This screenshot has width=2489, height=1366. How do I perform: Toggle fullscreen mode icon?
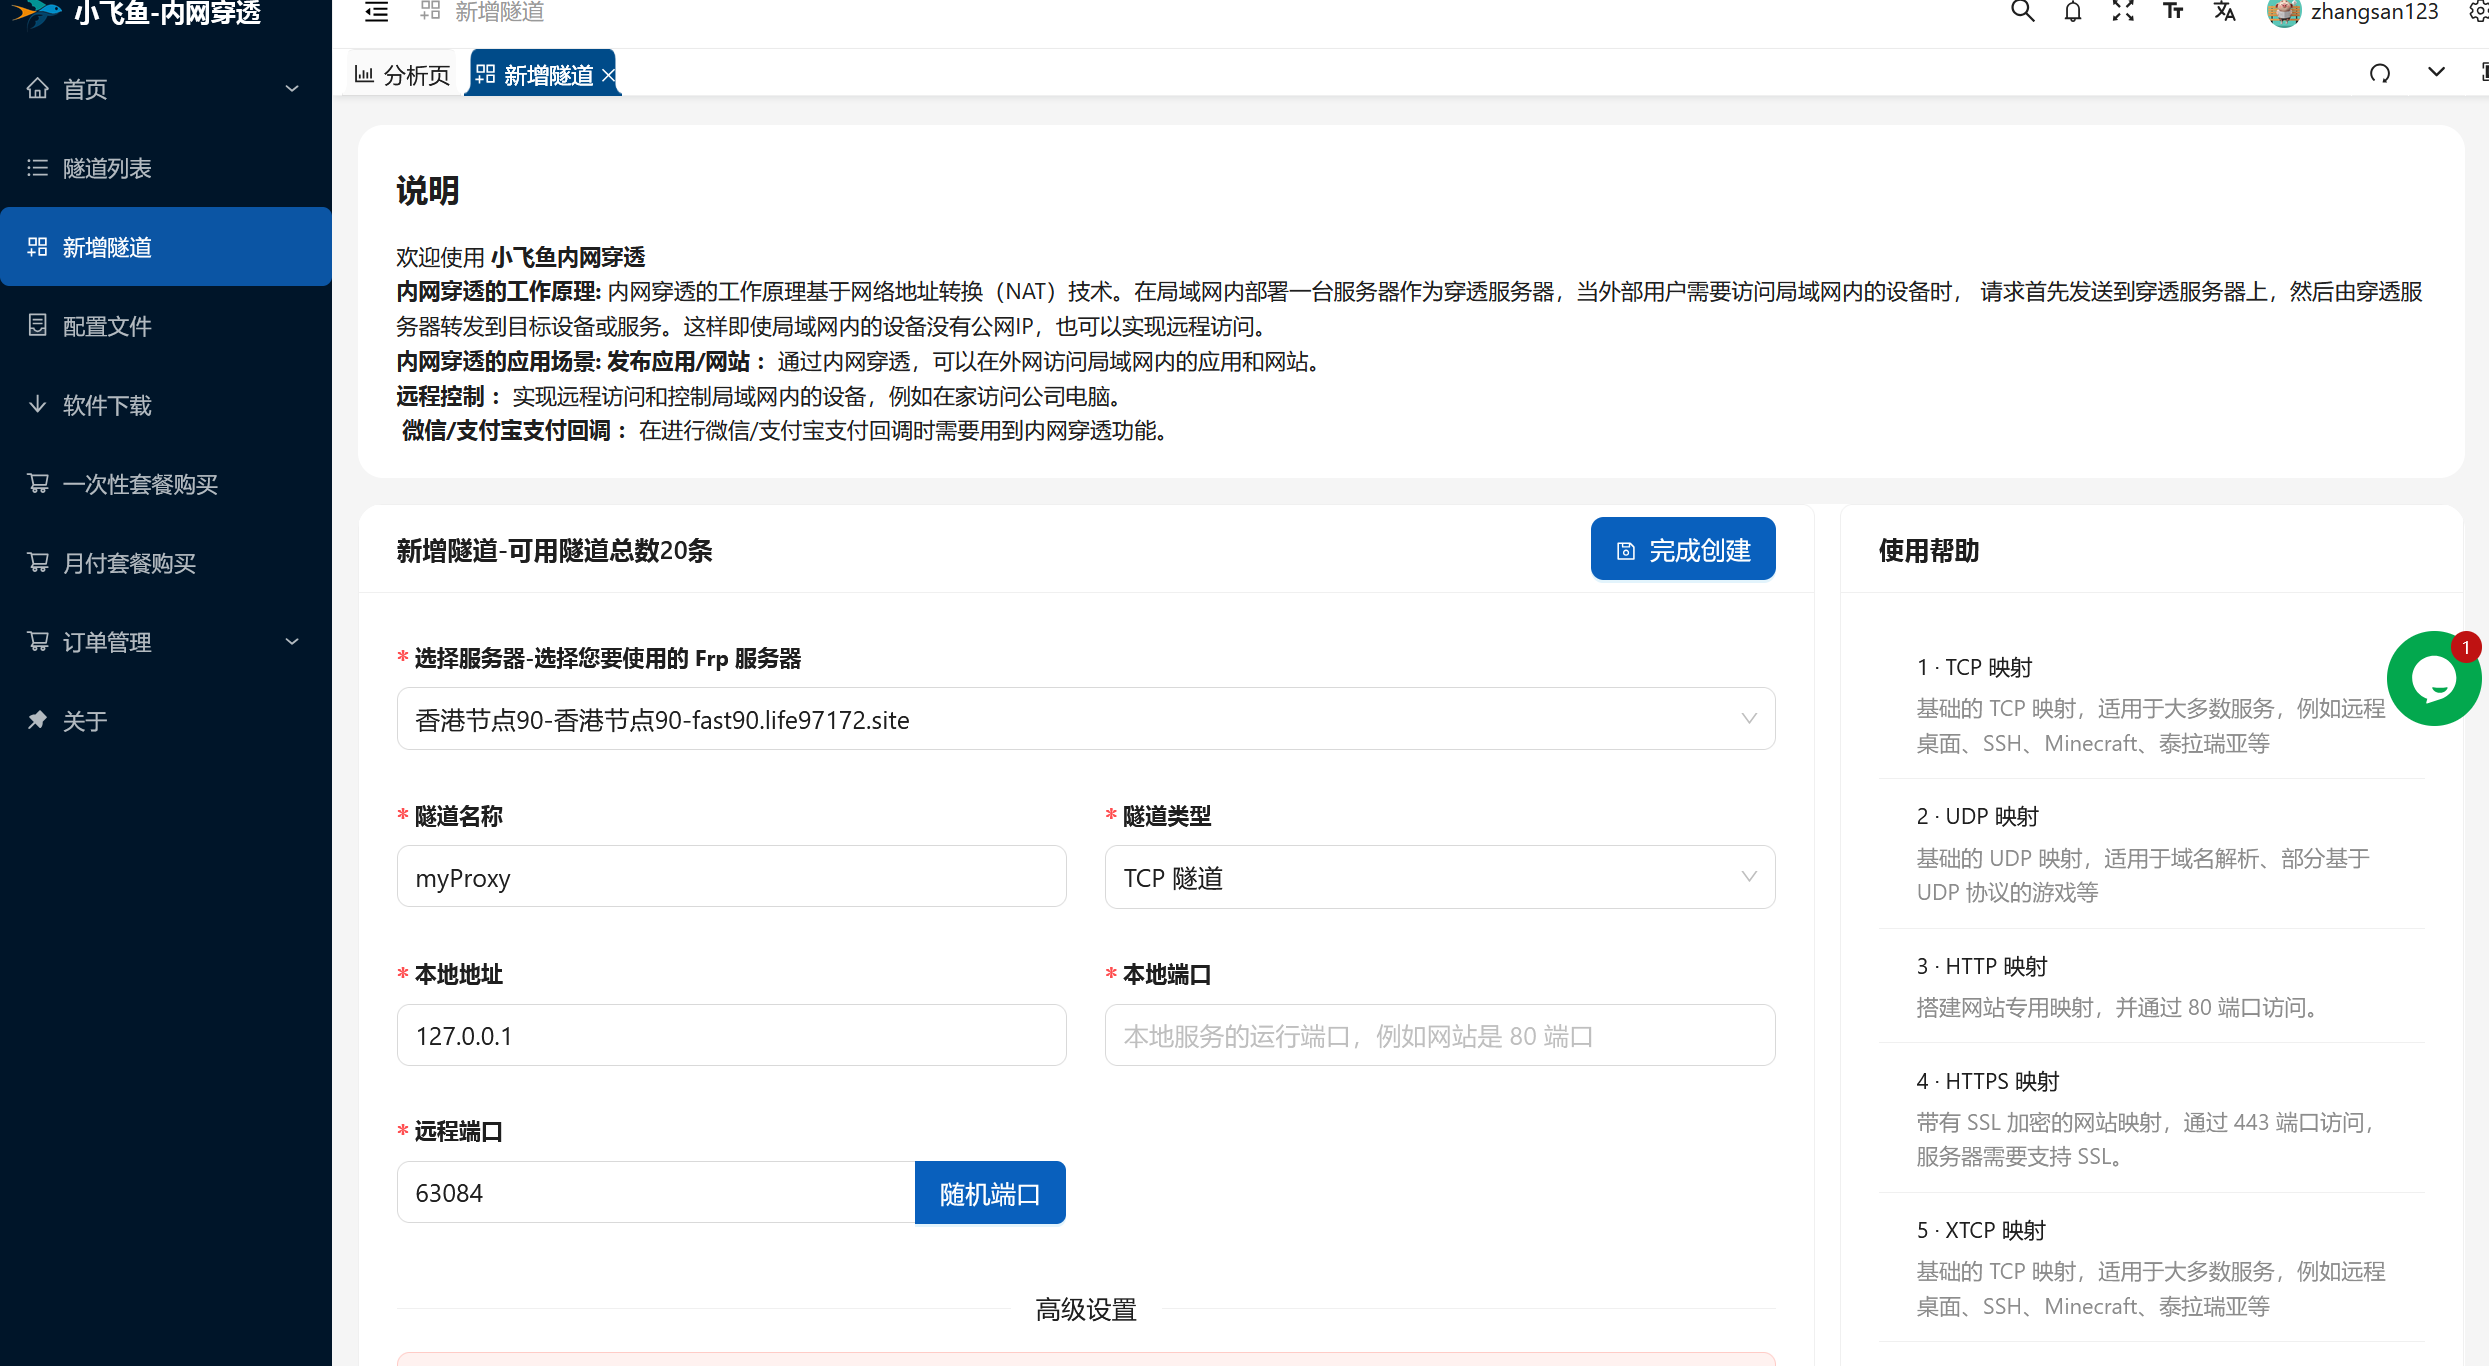click(2122, 12)
